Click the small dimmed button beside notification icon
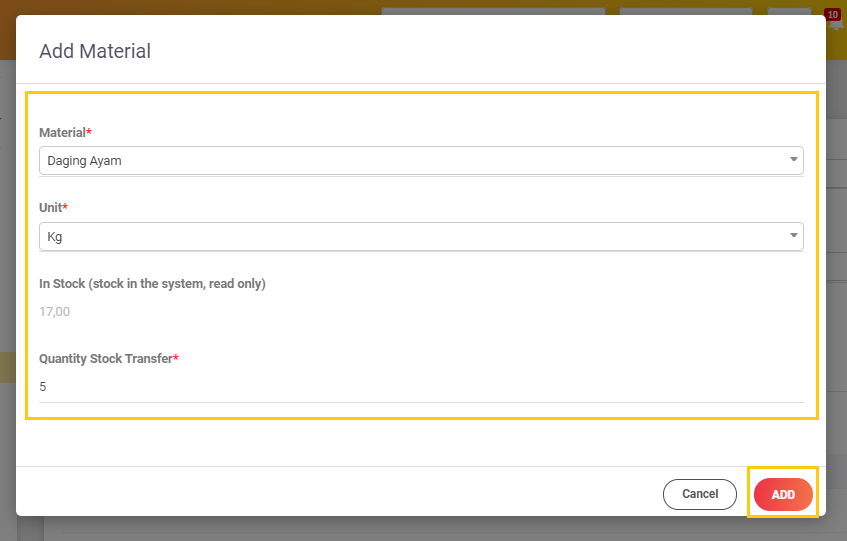 coord(789,11)
